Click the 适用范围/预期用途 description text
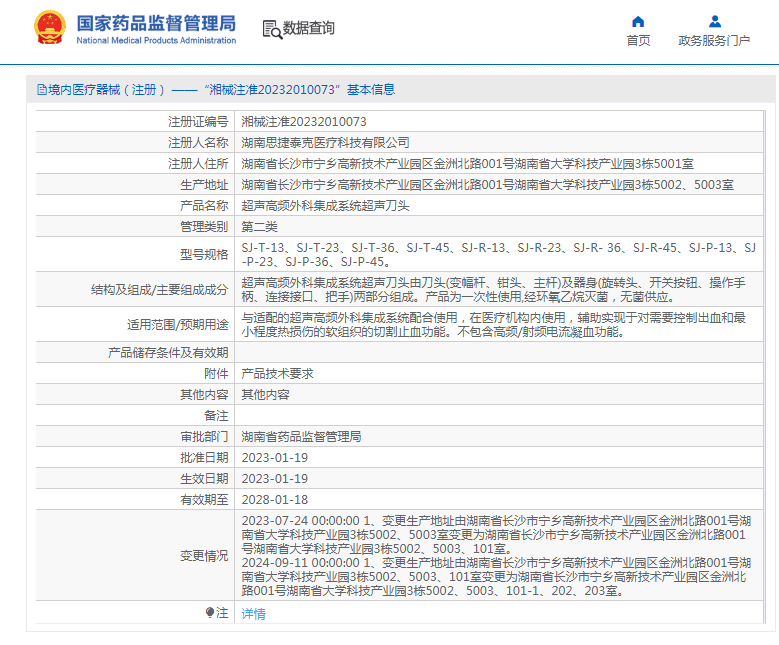Viewport: 779px width, 645px height. click(x=493, y=324)
